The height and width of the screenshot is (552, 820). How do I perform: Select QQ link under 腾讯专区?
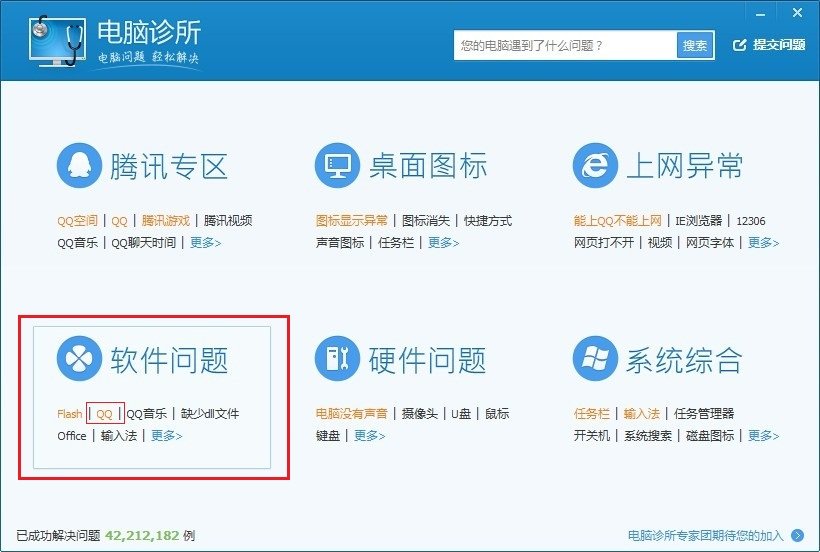(119, 221)
